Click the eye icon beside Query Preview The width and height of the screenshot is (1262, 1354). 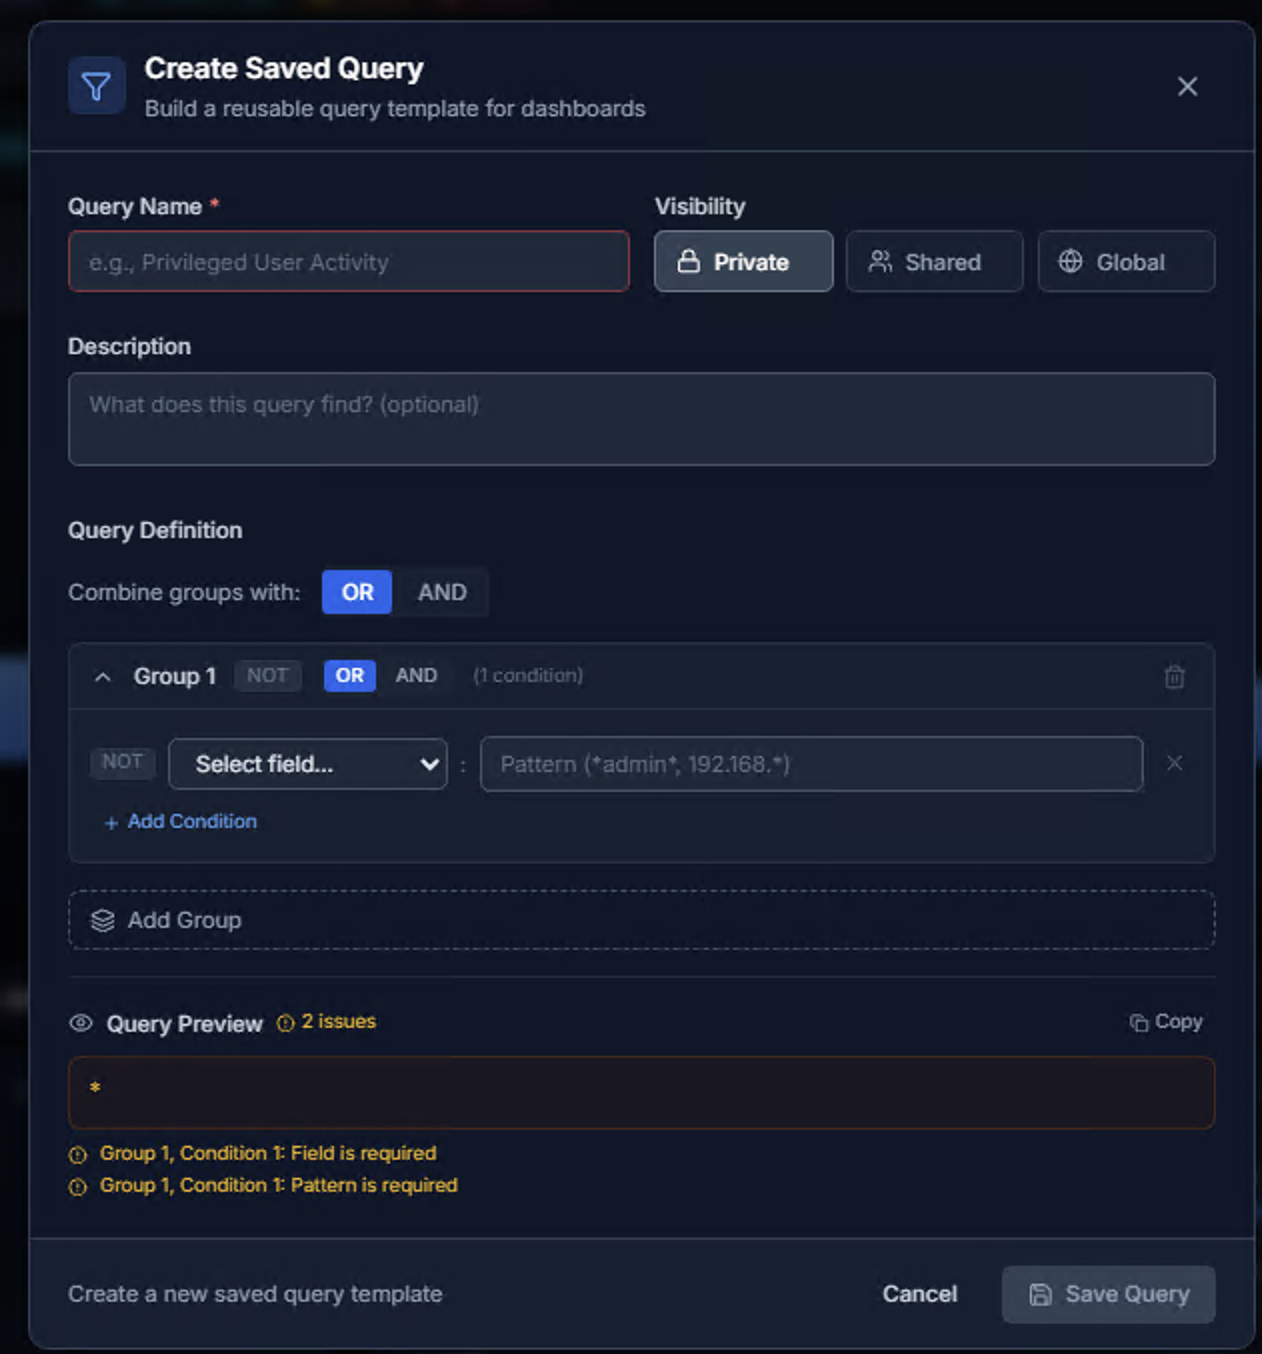(x=81, y=1023)
